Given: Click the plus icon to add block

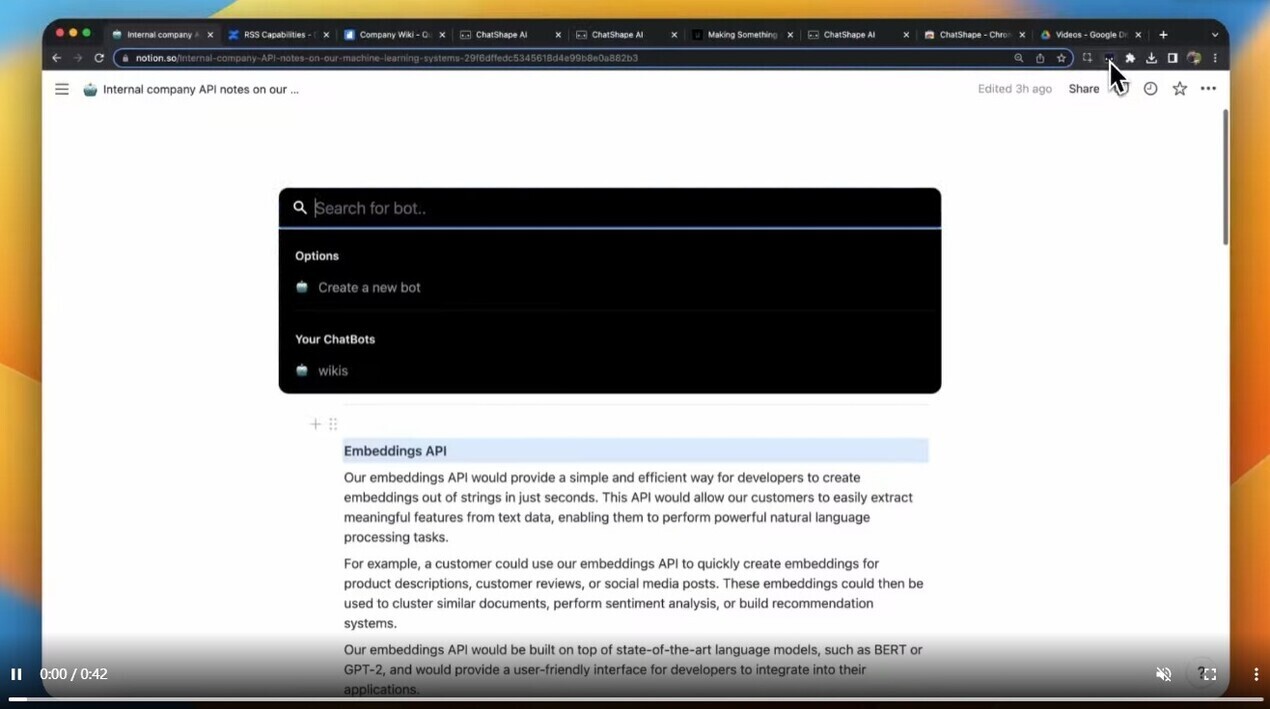Looking at the screenshot, I should click(x=315, y=424).
